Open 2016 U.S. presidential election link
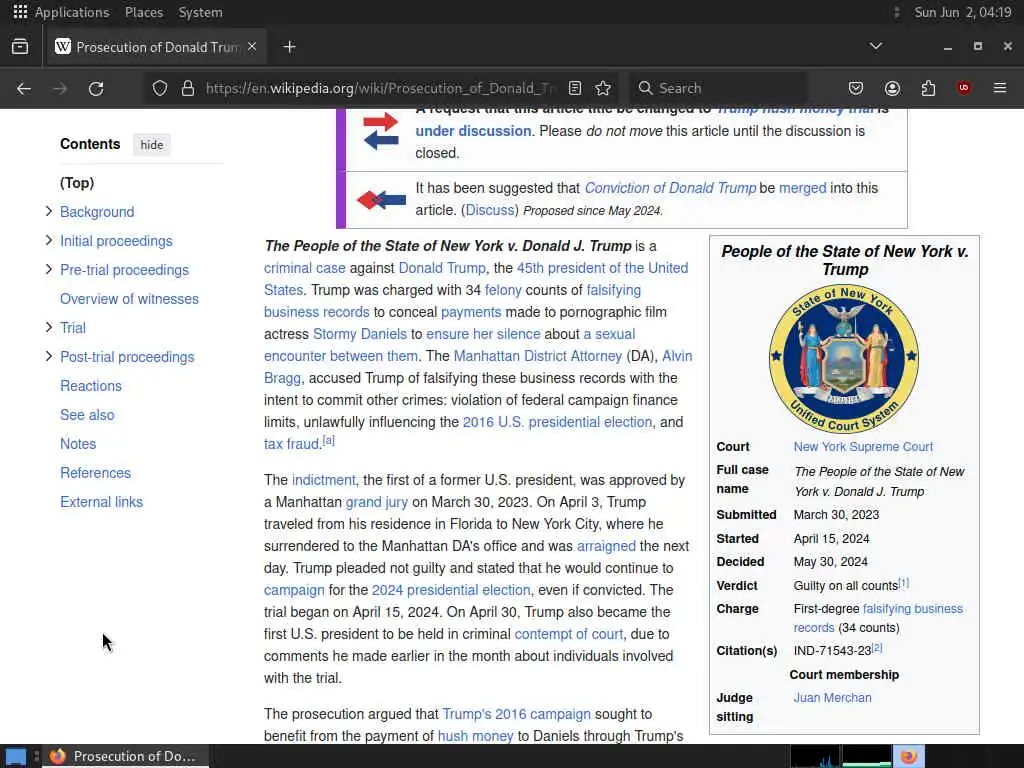 tap(557, 422)
